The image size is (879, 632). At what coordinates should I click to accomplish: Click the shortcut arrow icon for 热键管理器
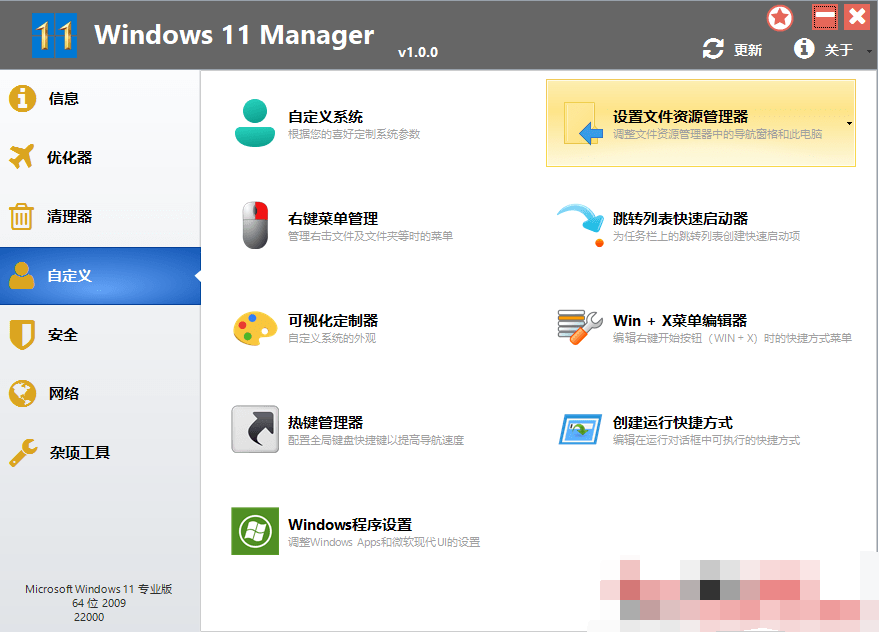pyautogui.click(x=255, y=429)
